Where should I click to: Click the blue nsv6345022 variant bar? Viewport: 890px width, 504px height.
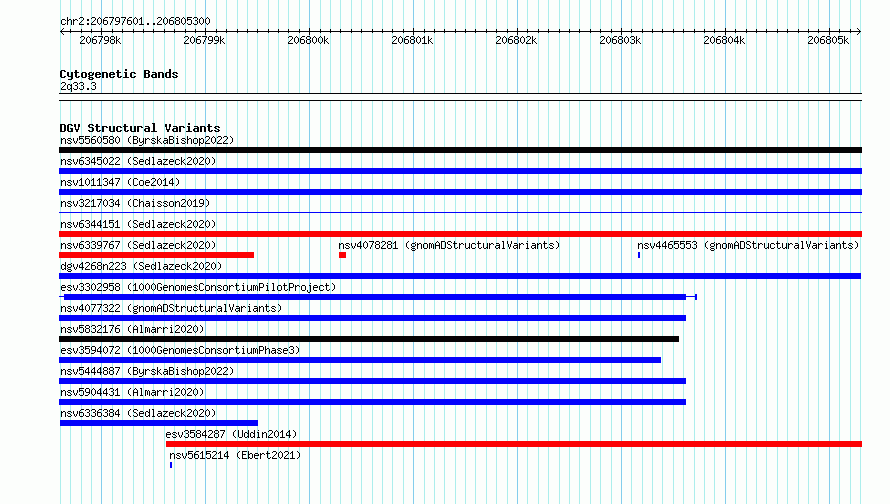460,171
